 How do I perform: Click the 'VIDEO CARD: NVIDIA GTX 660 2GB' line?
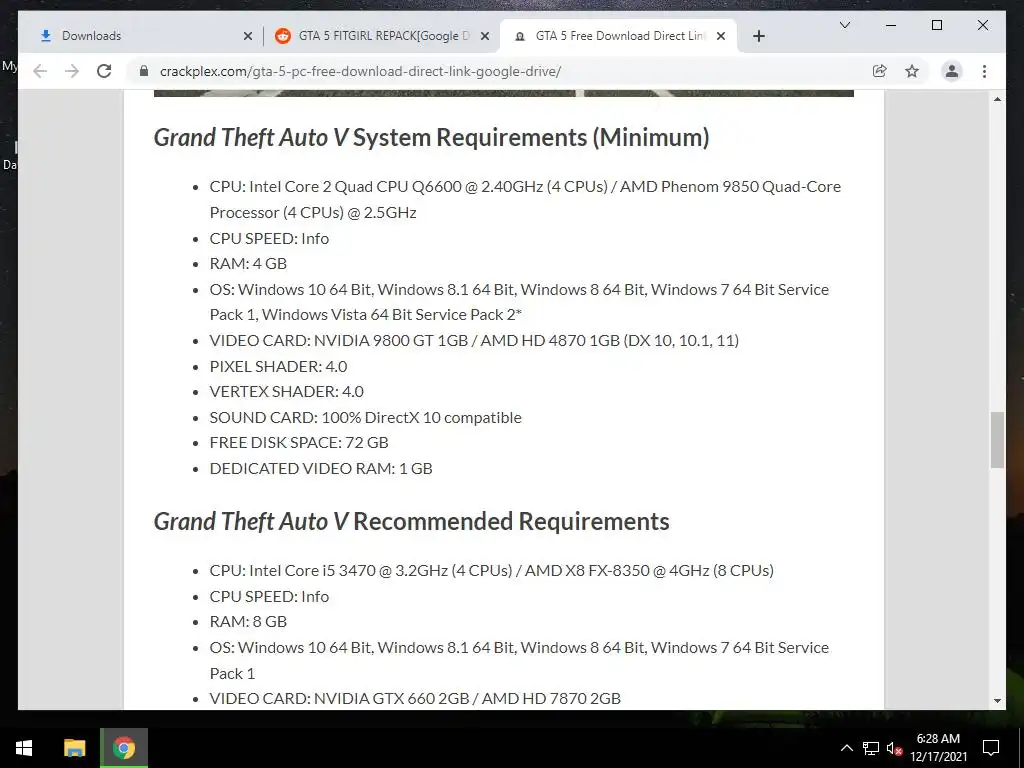415,698
